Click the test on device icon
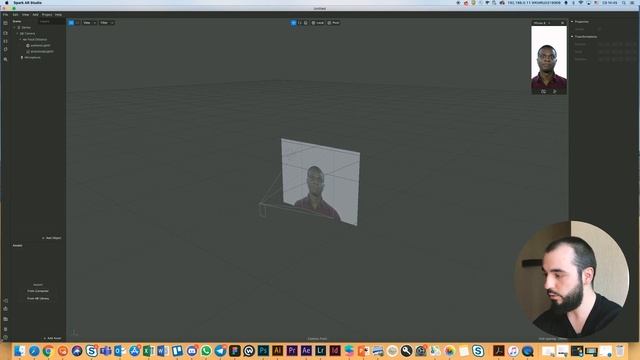640x360 pixels. pyautogui.click(x=5, y=300)
